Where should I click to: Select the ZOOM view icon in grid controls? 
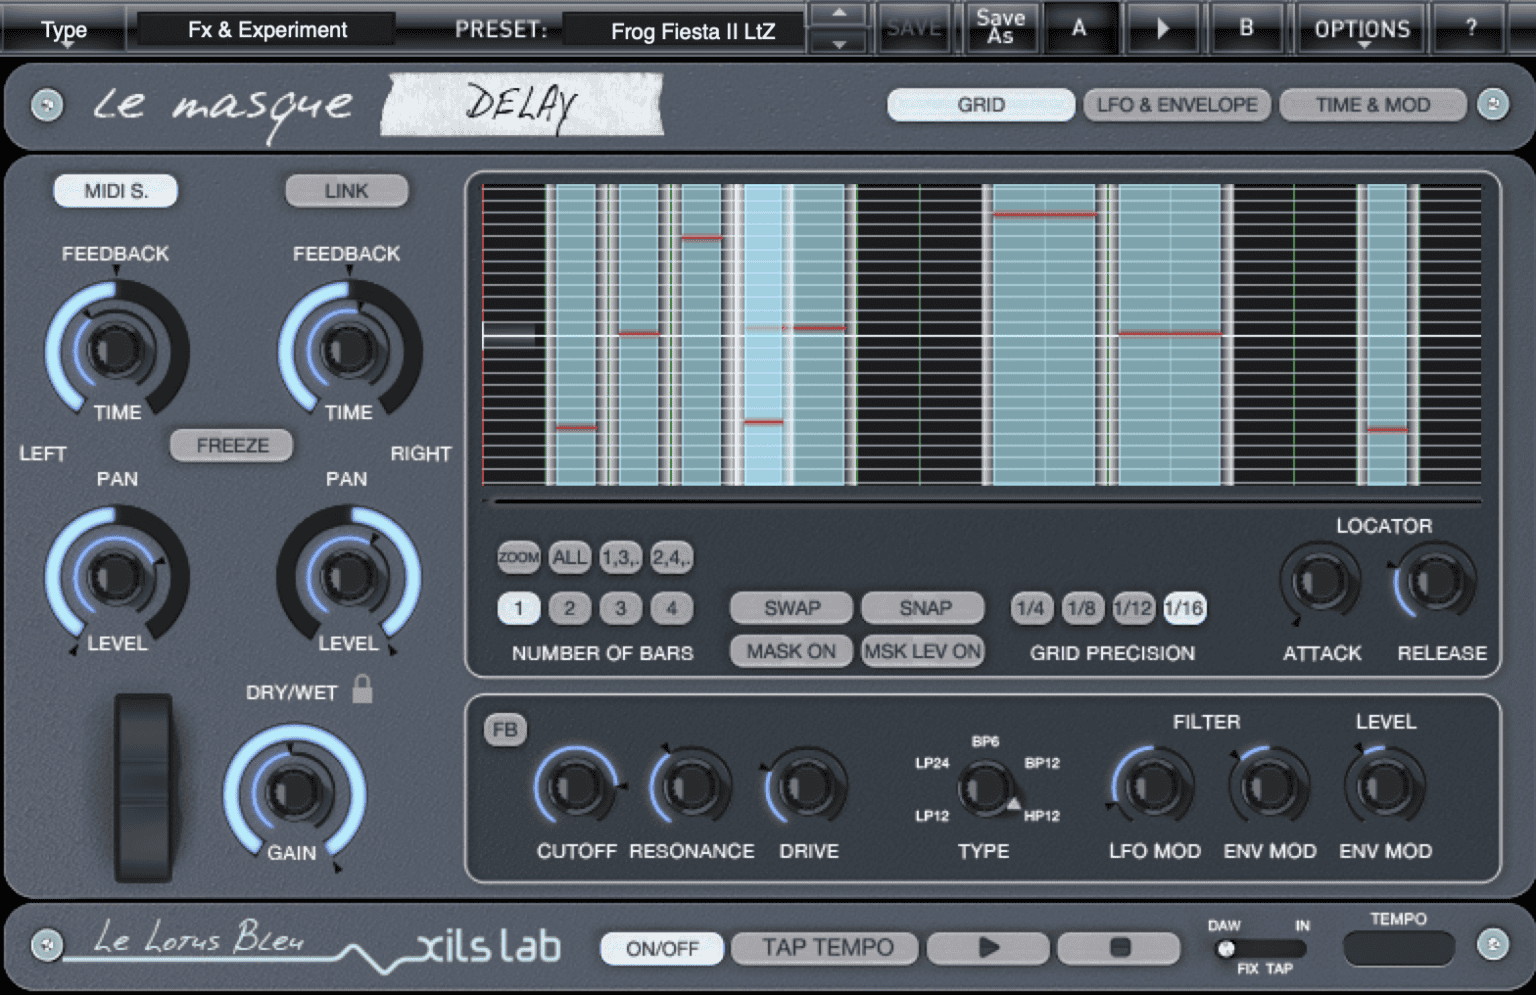pyautogui.click(x=518, y=557)
